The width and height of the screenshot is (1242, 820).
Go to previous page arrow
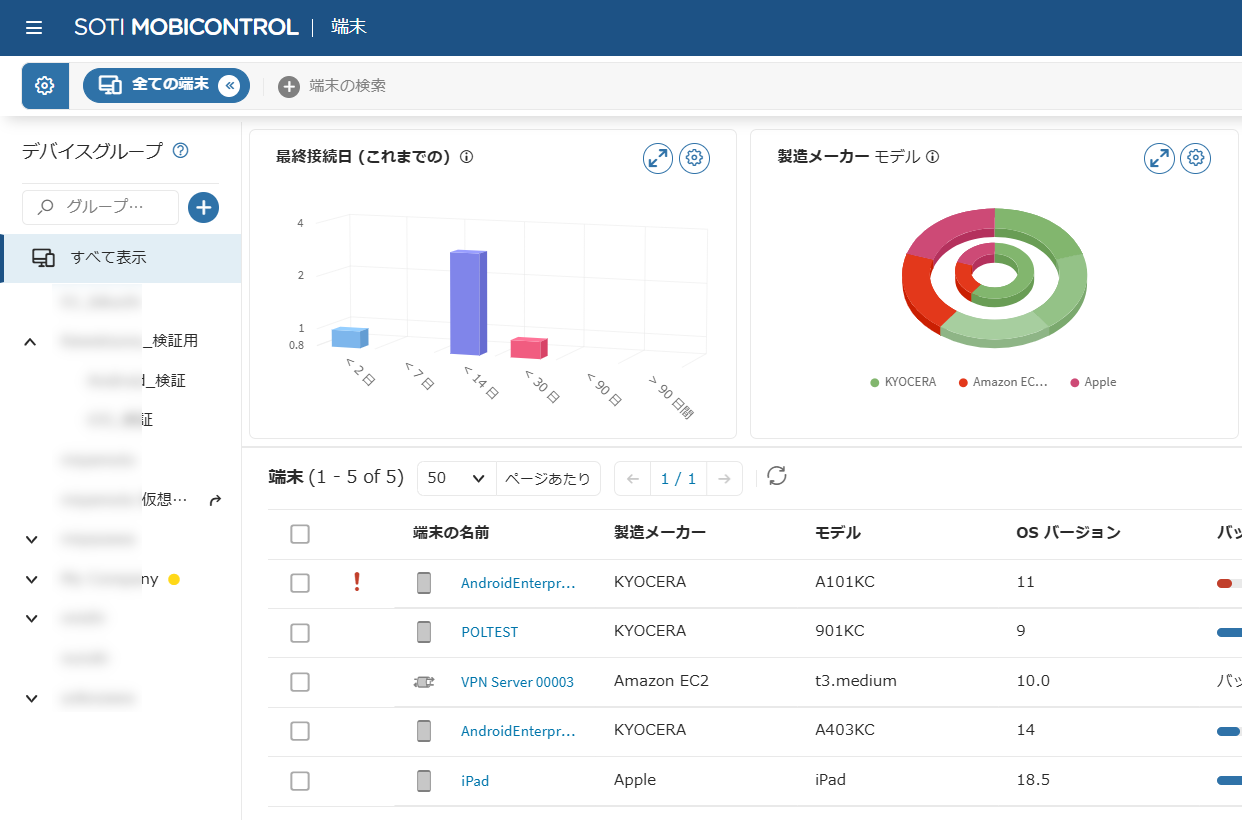point(632,479)
